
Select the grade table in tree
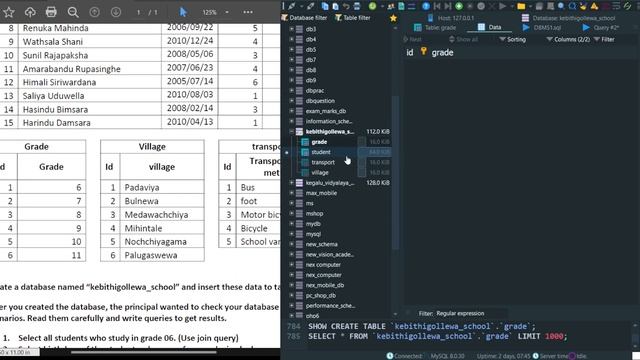319,142
